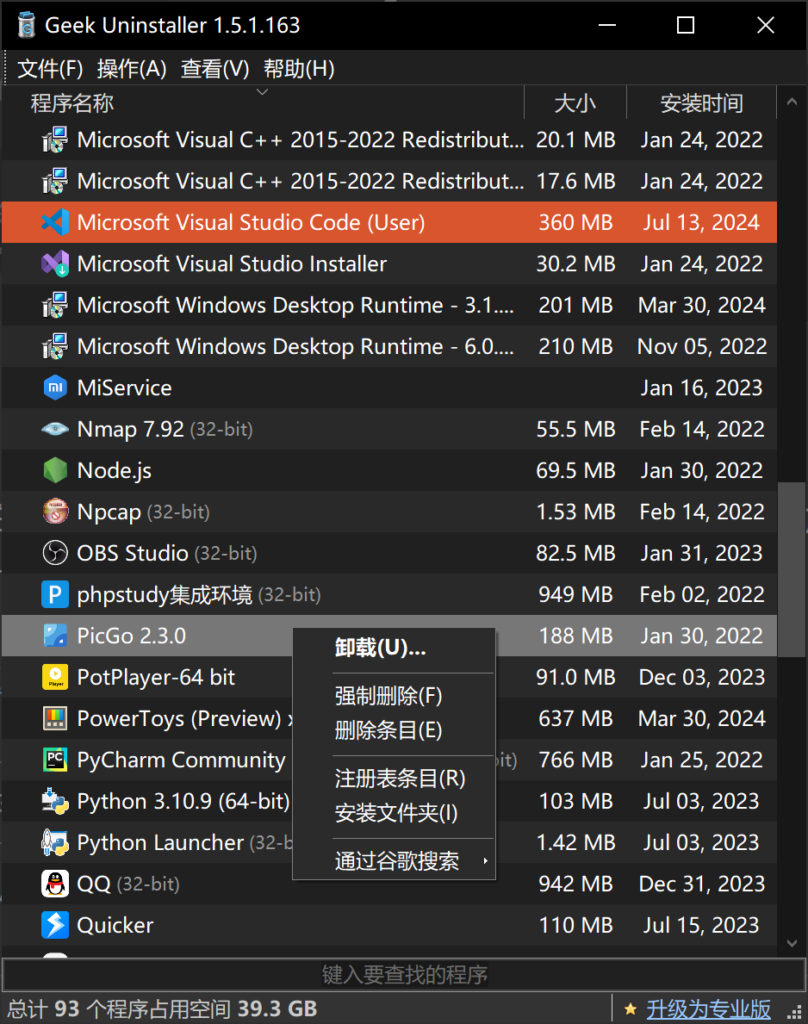808x1024 pixels.
Task: Open the 操作(A) menu
Action: pos(131,69)
